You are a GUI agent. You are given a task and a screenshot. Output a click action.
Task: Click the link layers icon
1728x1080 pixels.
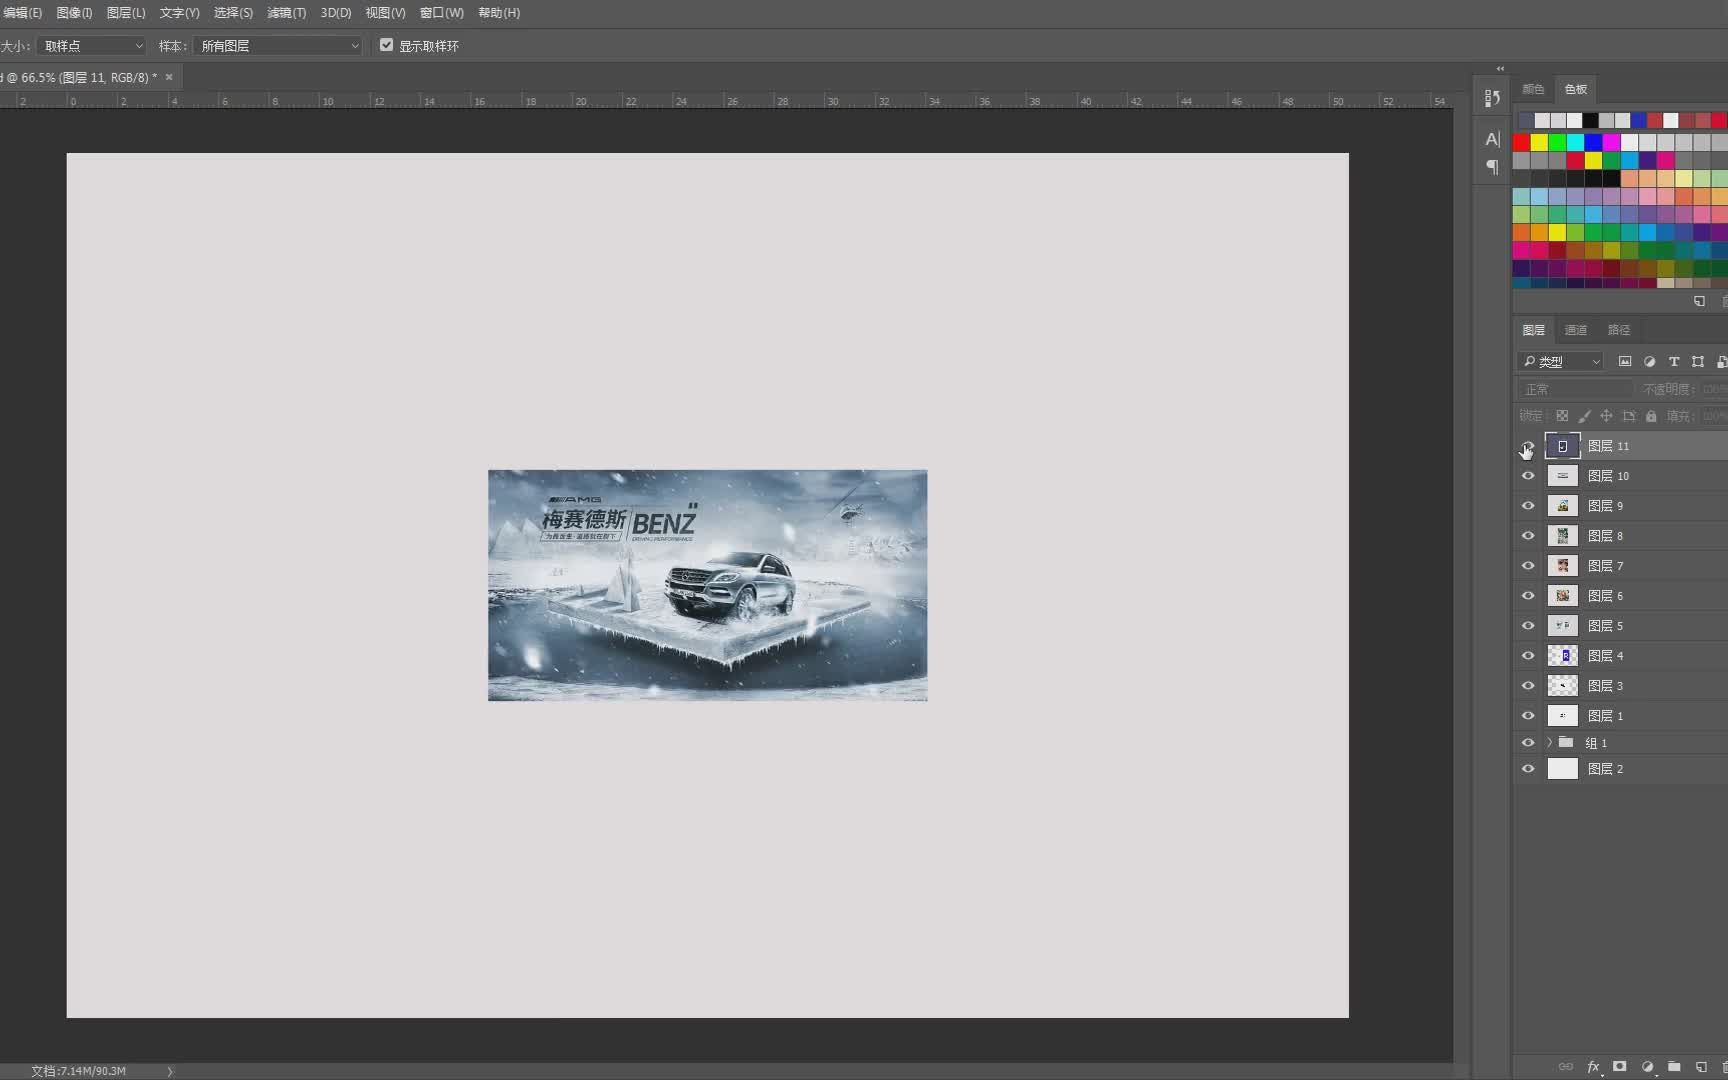[x=1566, y=1067]
